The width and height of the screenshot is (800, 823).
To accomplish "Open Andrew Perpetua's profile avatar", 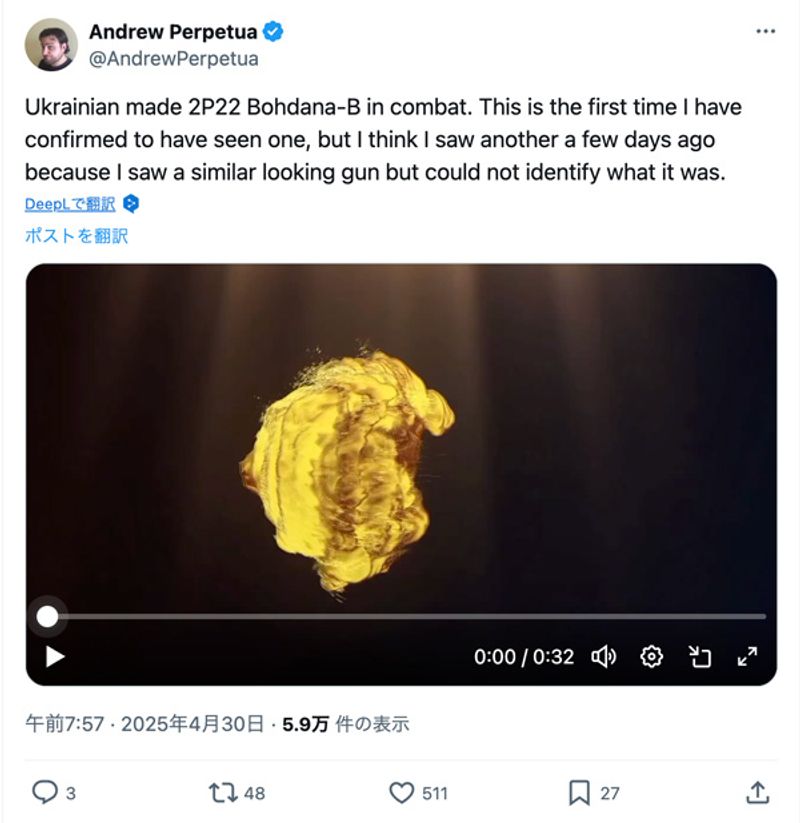I will pyautogui.click(x=51, y=44).
